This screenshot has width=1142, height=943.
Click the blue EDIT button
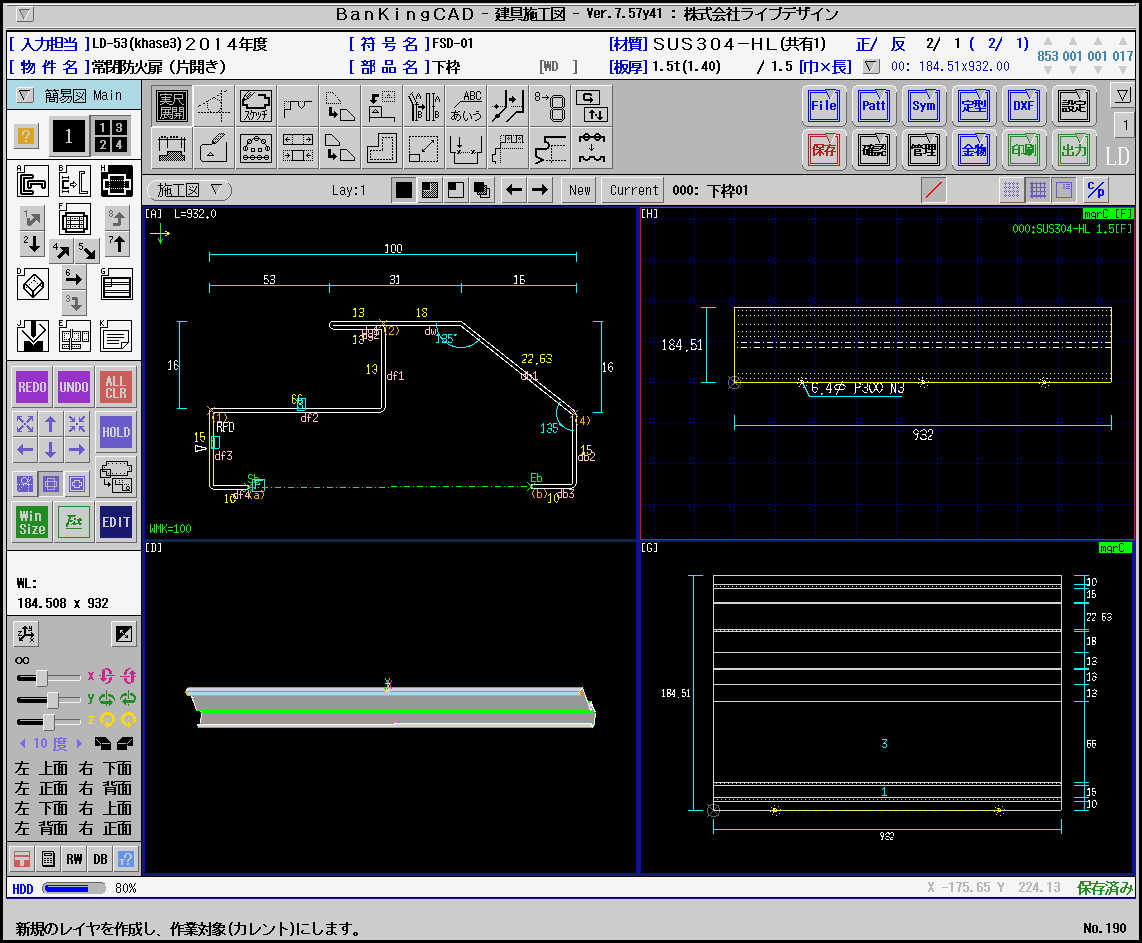pos(116,522)
